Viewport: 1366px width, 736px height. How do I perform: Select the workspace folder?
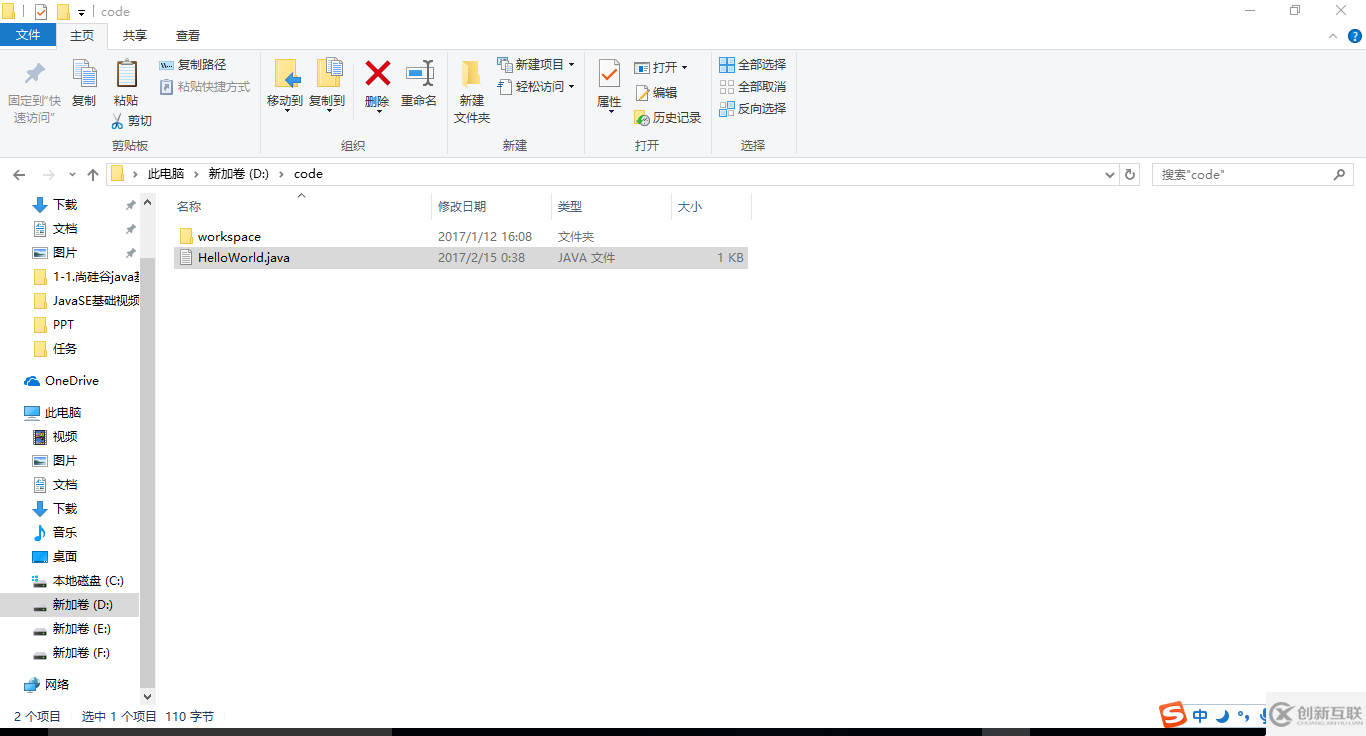pos(229,237)
